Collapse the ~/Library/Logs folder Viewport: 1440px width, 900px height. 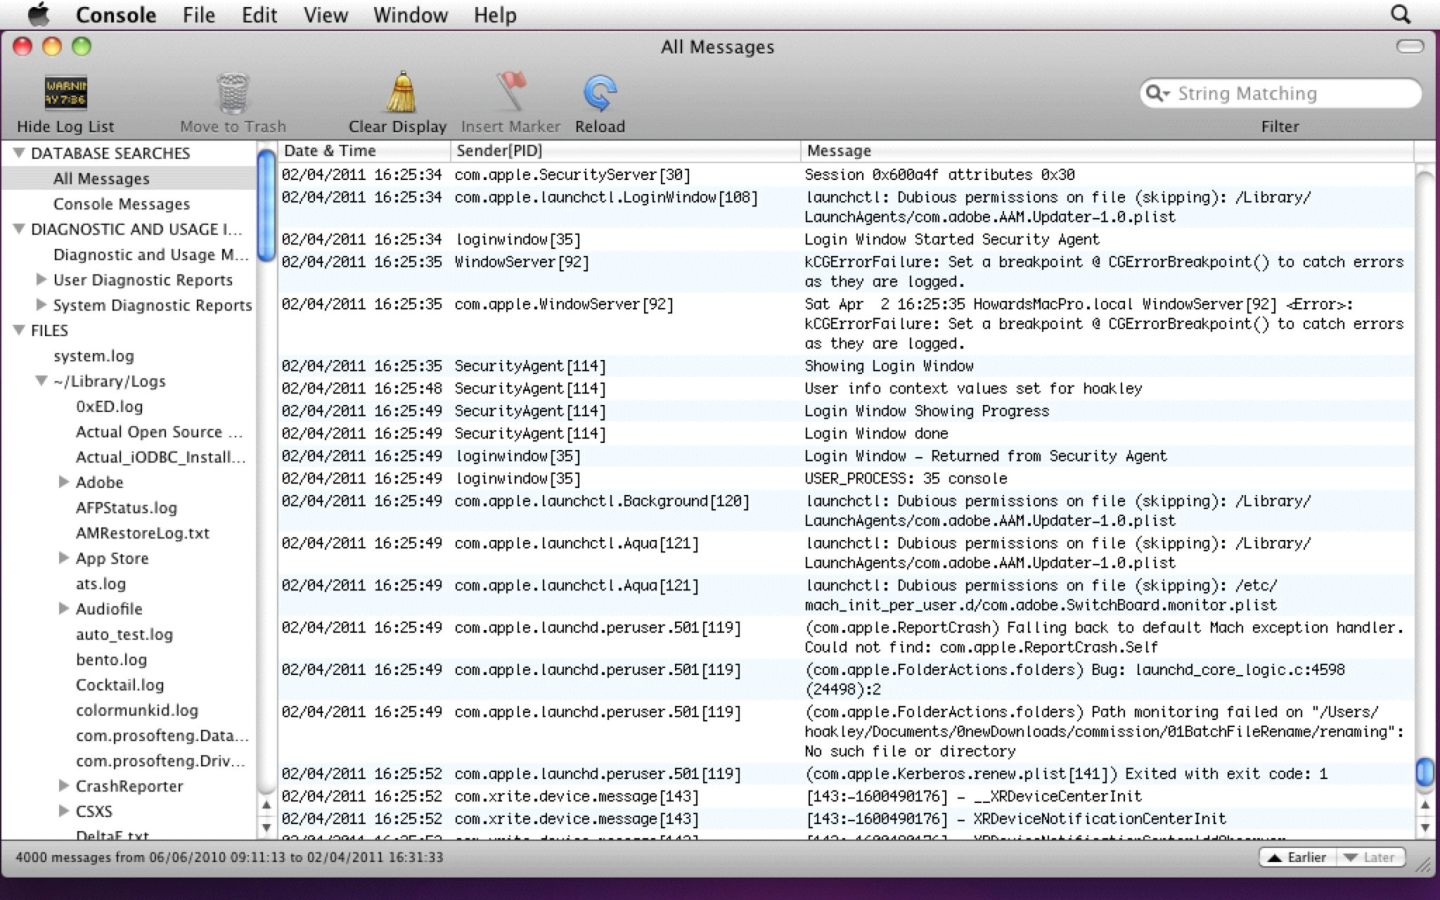pyautogui.click(x=41, y=381)
